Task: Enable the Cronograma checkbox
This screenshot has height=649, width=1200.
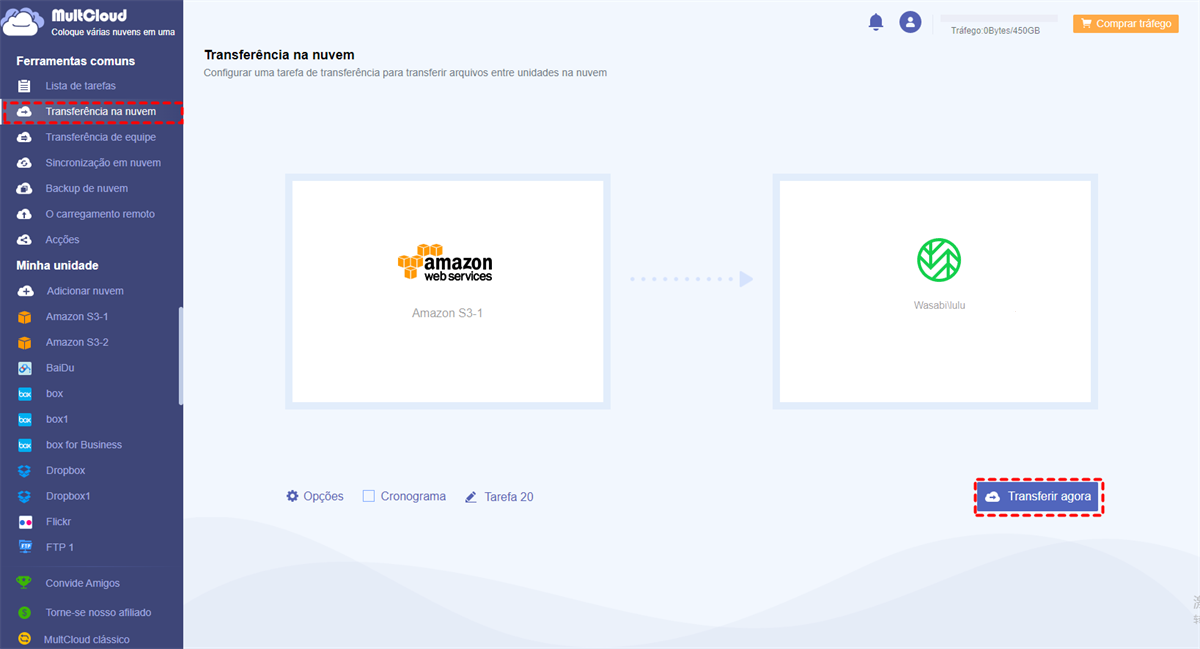Action: pos(369,496)
